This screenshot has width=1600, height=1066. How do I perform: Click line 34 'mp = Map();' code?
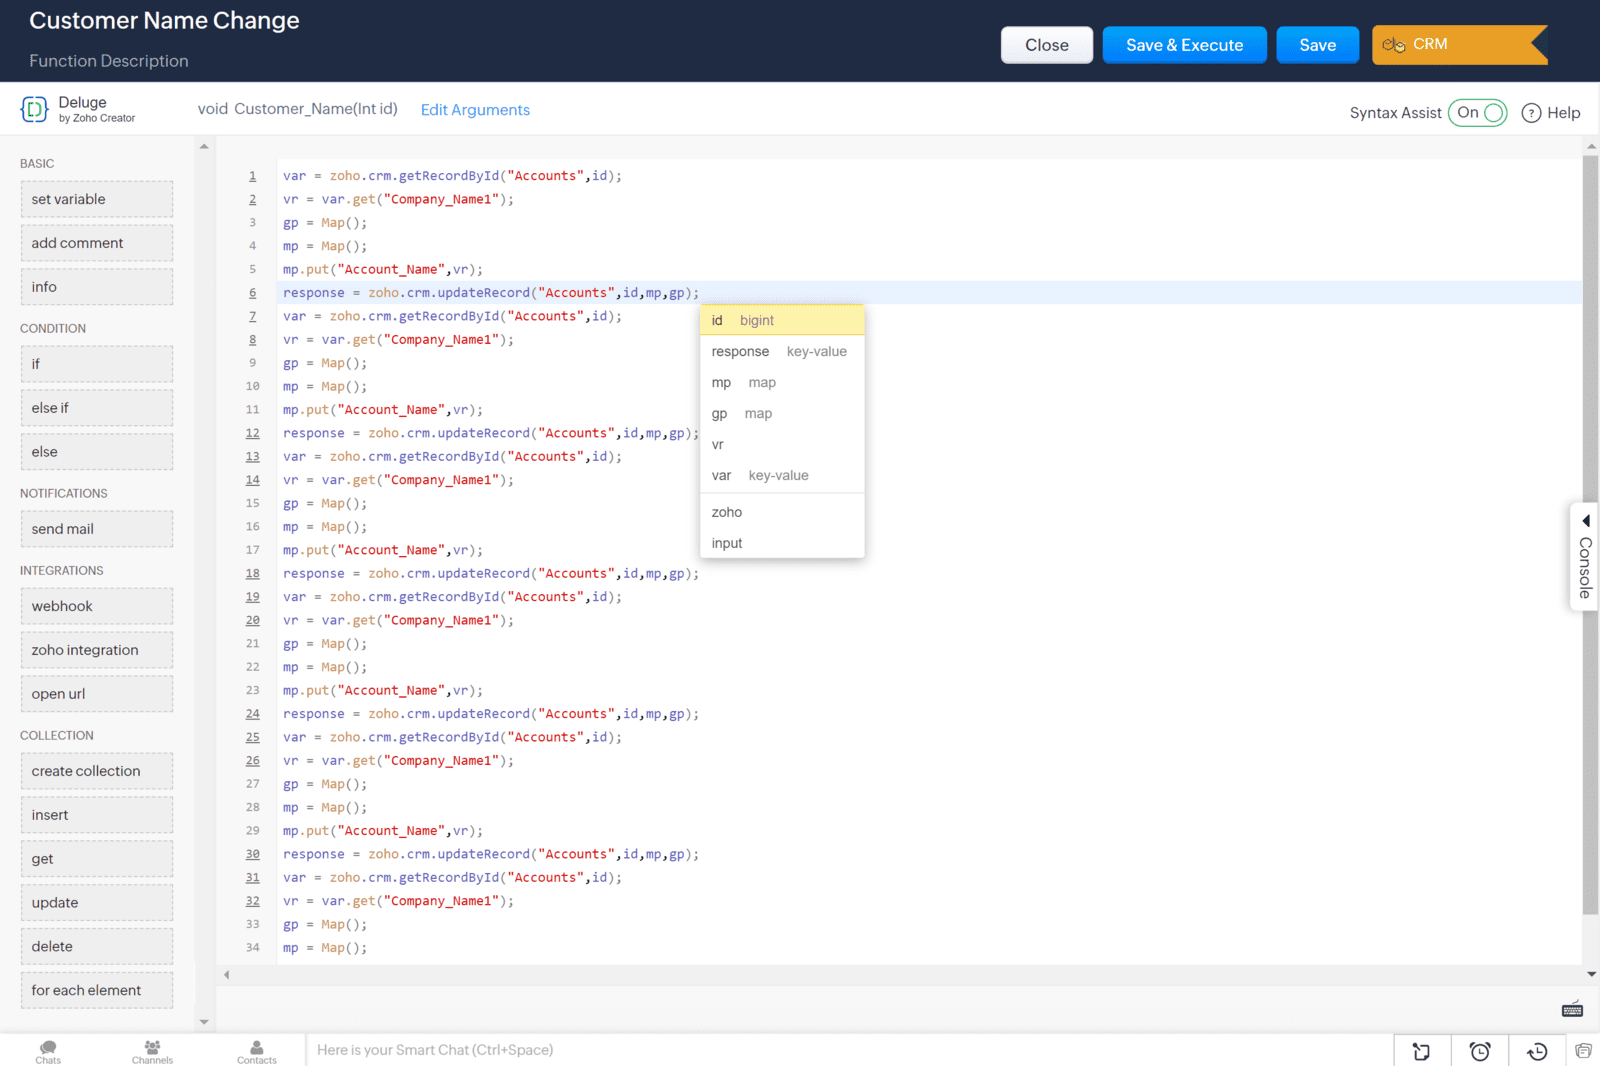pyautogui.click(x=325, y=948)
